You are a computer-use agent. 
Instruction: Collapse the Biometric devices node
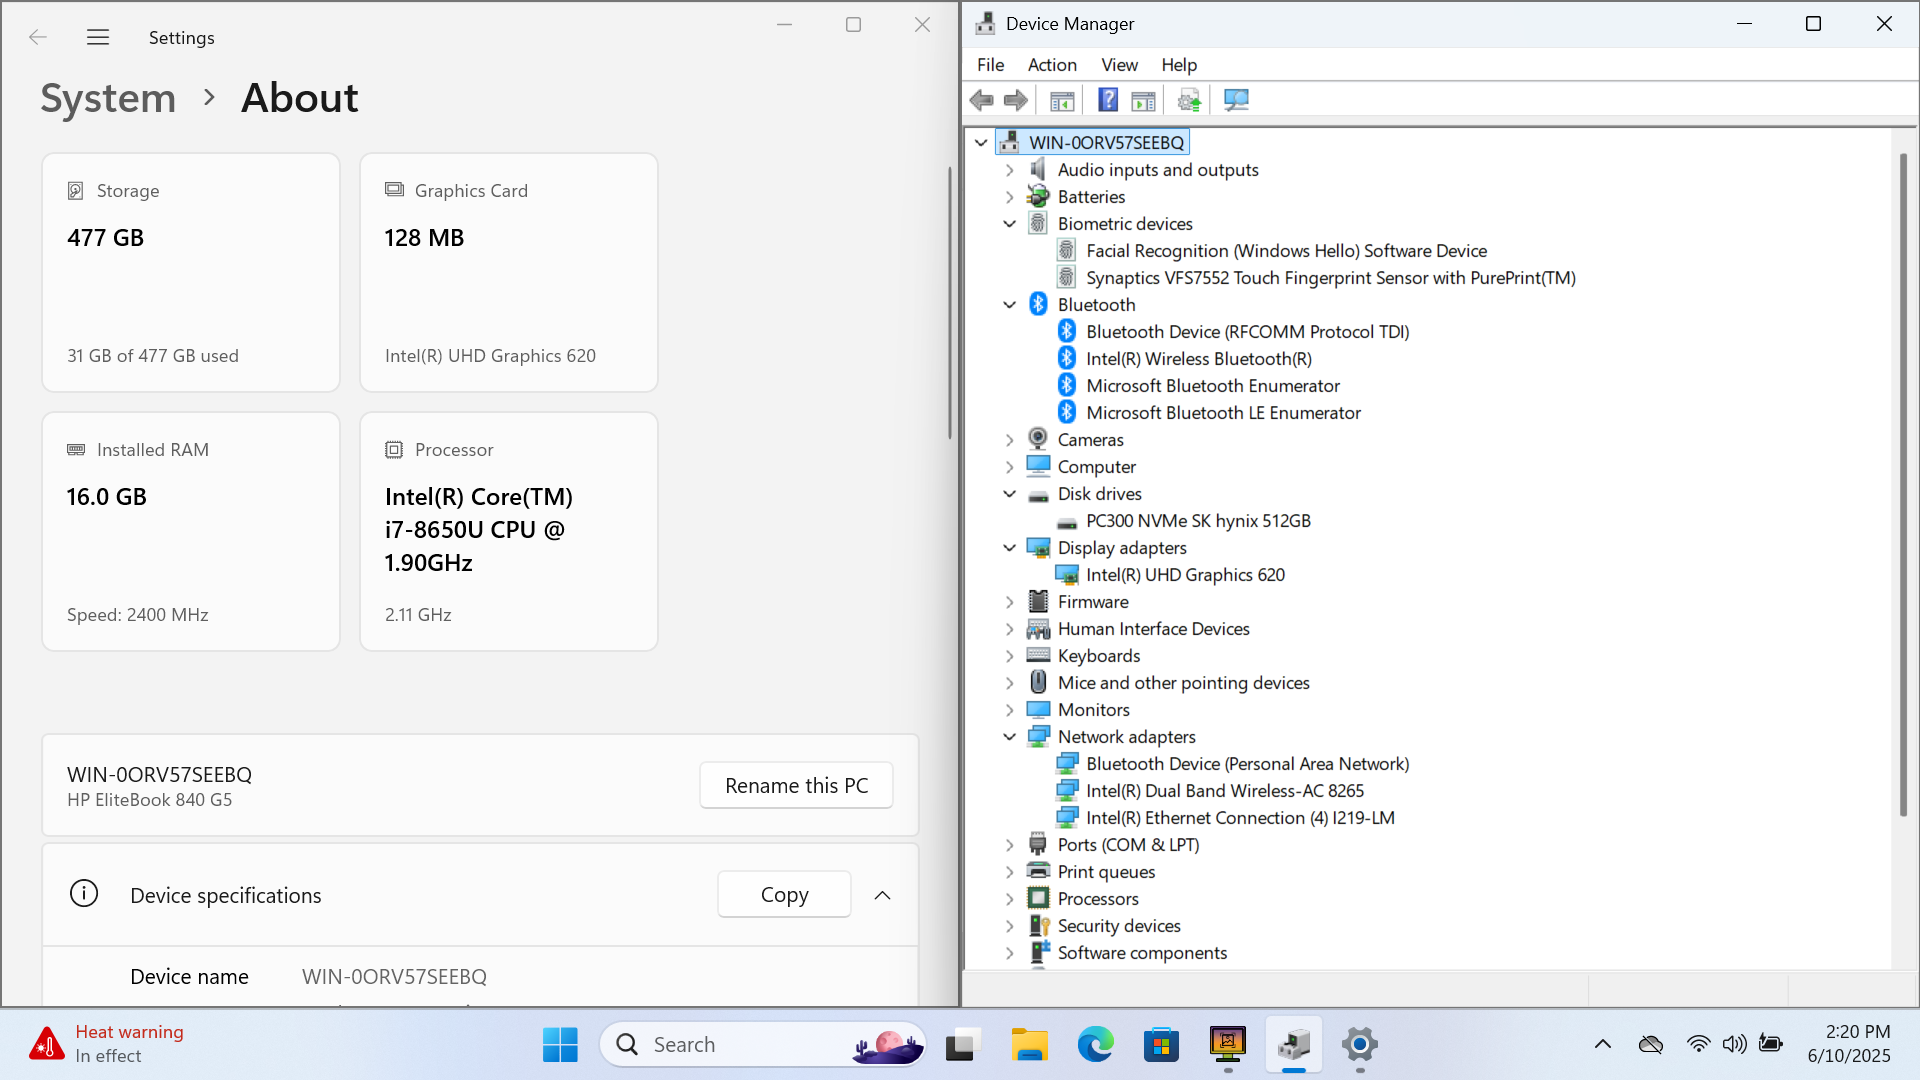point(1010,224)
